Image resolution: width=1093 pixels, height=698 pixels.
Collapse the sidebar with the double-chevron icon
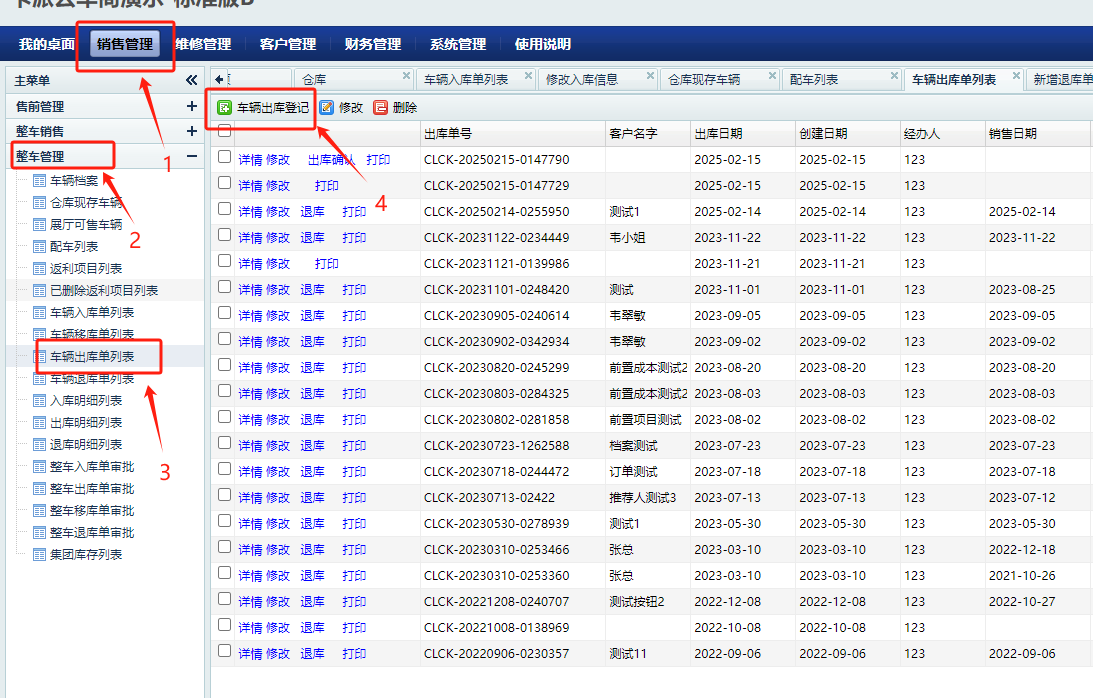pyautogui.click(x=192, y=80)
